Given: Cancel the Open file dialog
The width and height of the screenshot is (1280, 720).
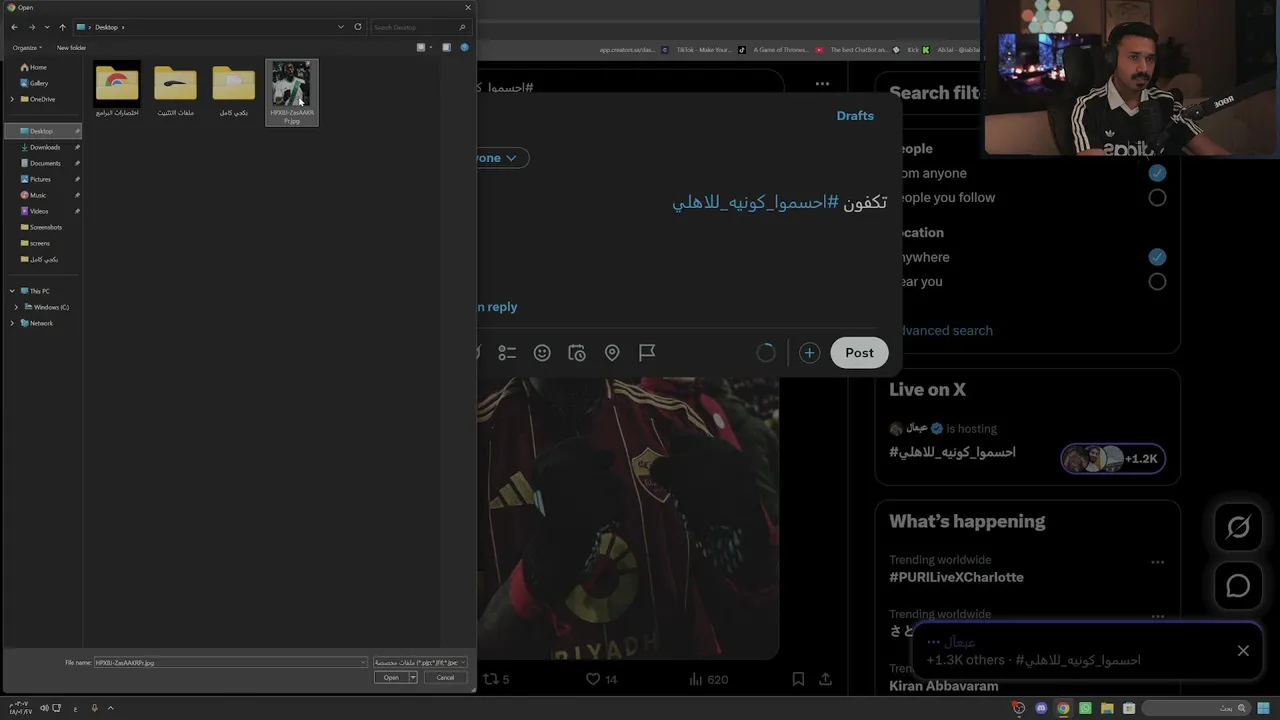Looking at the screenshot, I should (x=445, y=678).
